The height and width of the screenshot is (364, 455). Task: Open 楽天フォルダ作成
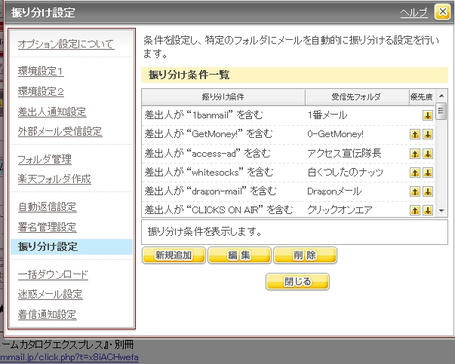click(54, 179)
